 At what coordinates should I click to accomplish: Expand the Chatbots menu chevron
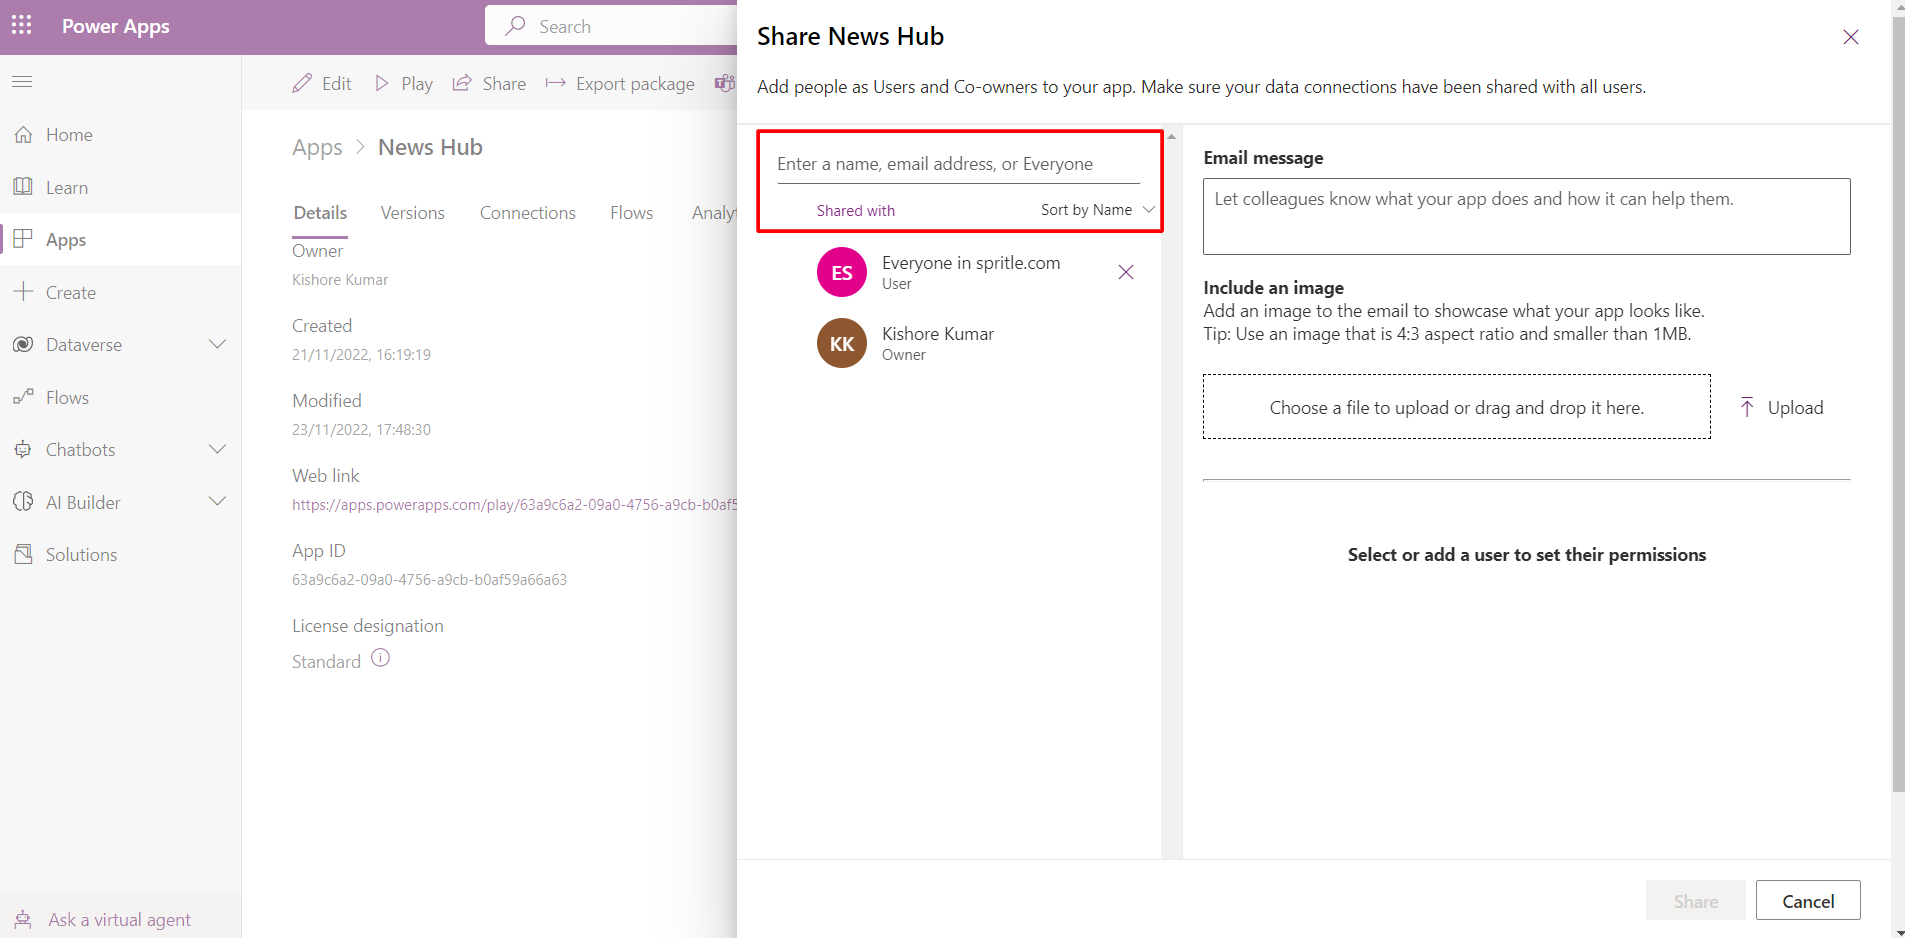217,449
